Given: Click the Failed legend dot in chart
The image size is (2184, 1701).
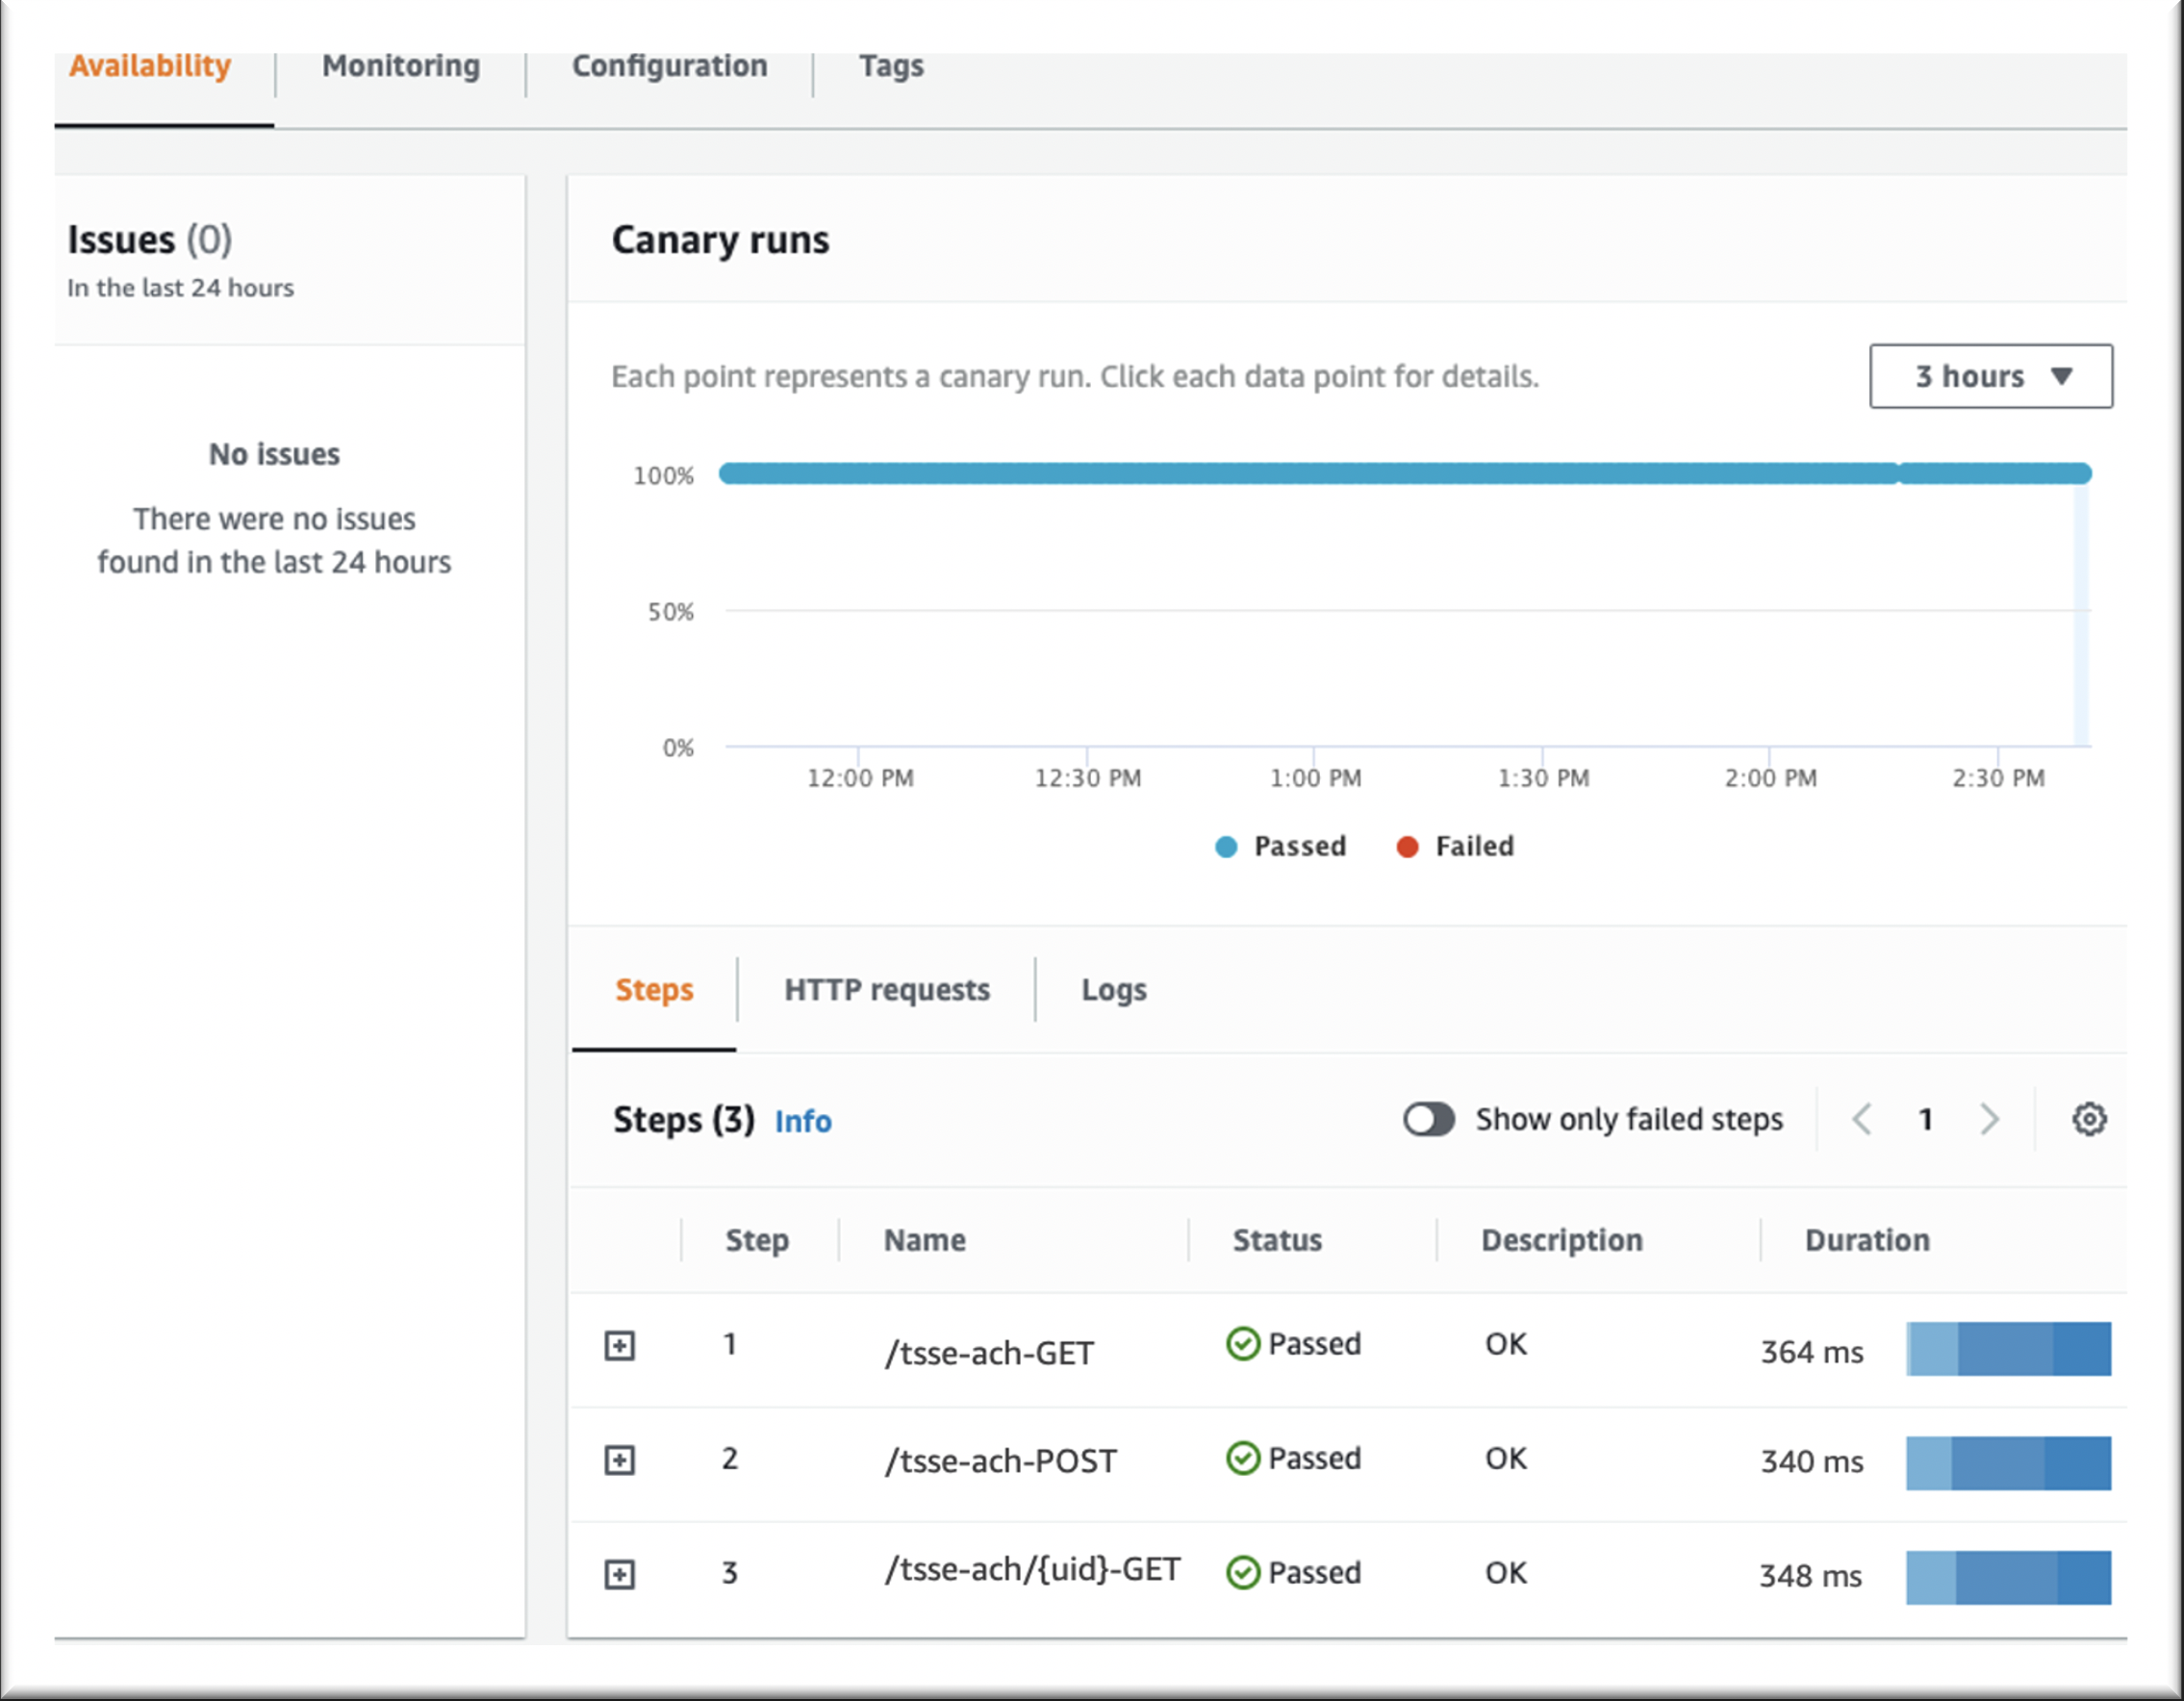Looking at the screenshot, I should (1407, 847).
